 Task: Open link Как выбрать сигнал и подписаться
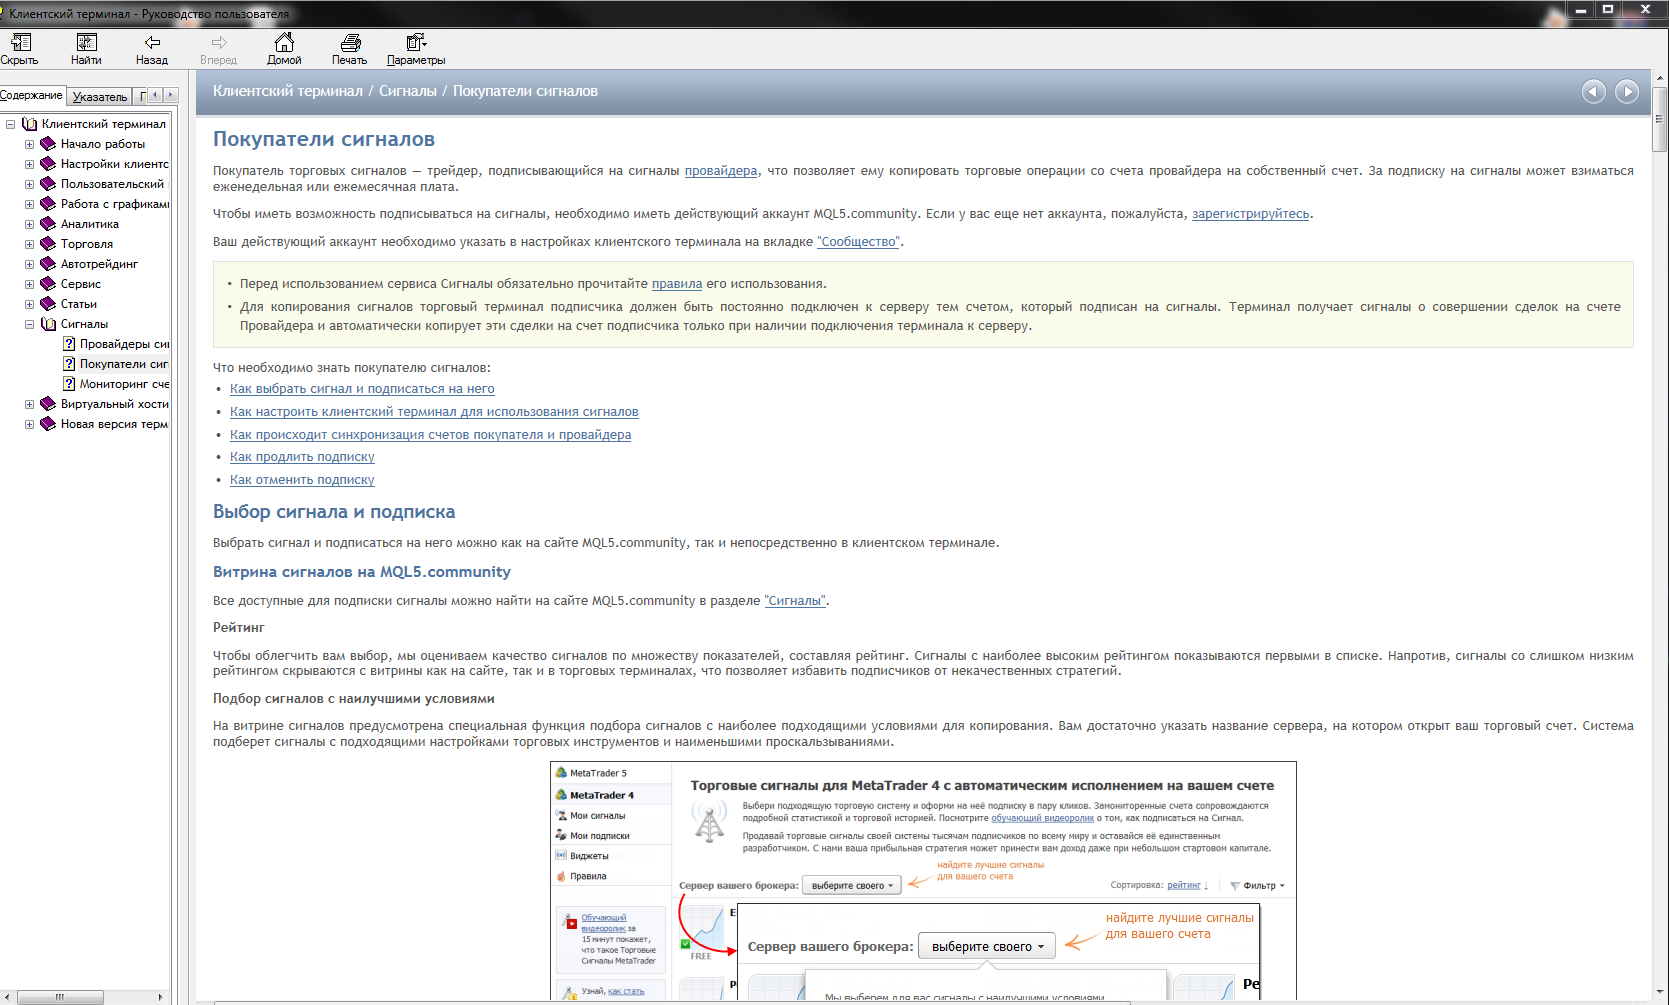coord(362,389)
